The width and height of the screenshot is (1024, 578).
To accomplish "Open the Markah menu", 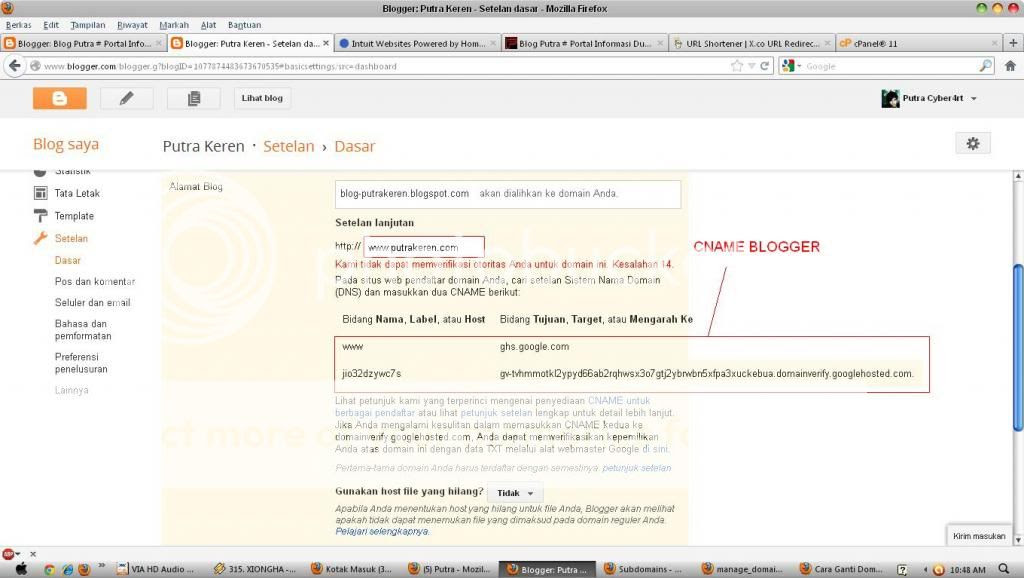I will (x=174, y=25).
